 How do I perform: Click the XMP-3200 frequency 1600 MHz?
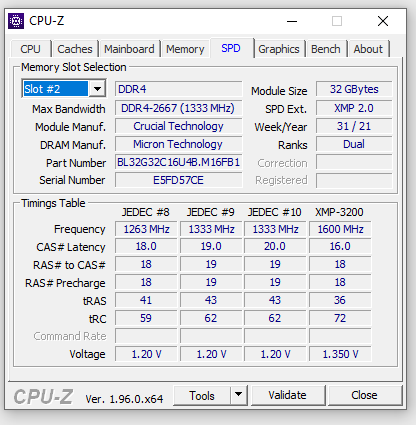pos(340,229)
